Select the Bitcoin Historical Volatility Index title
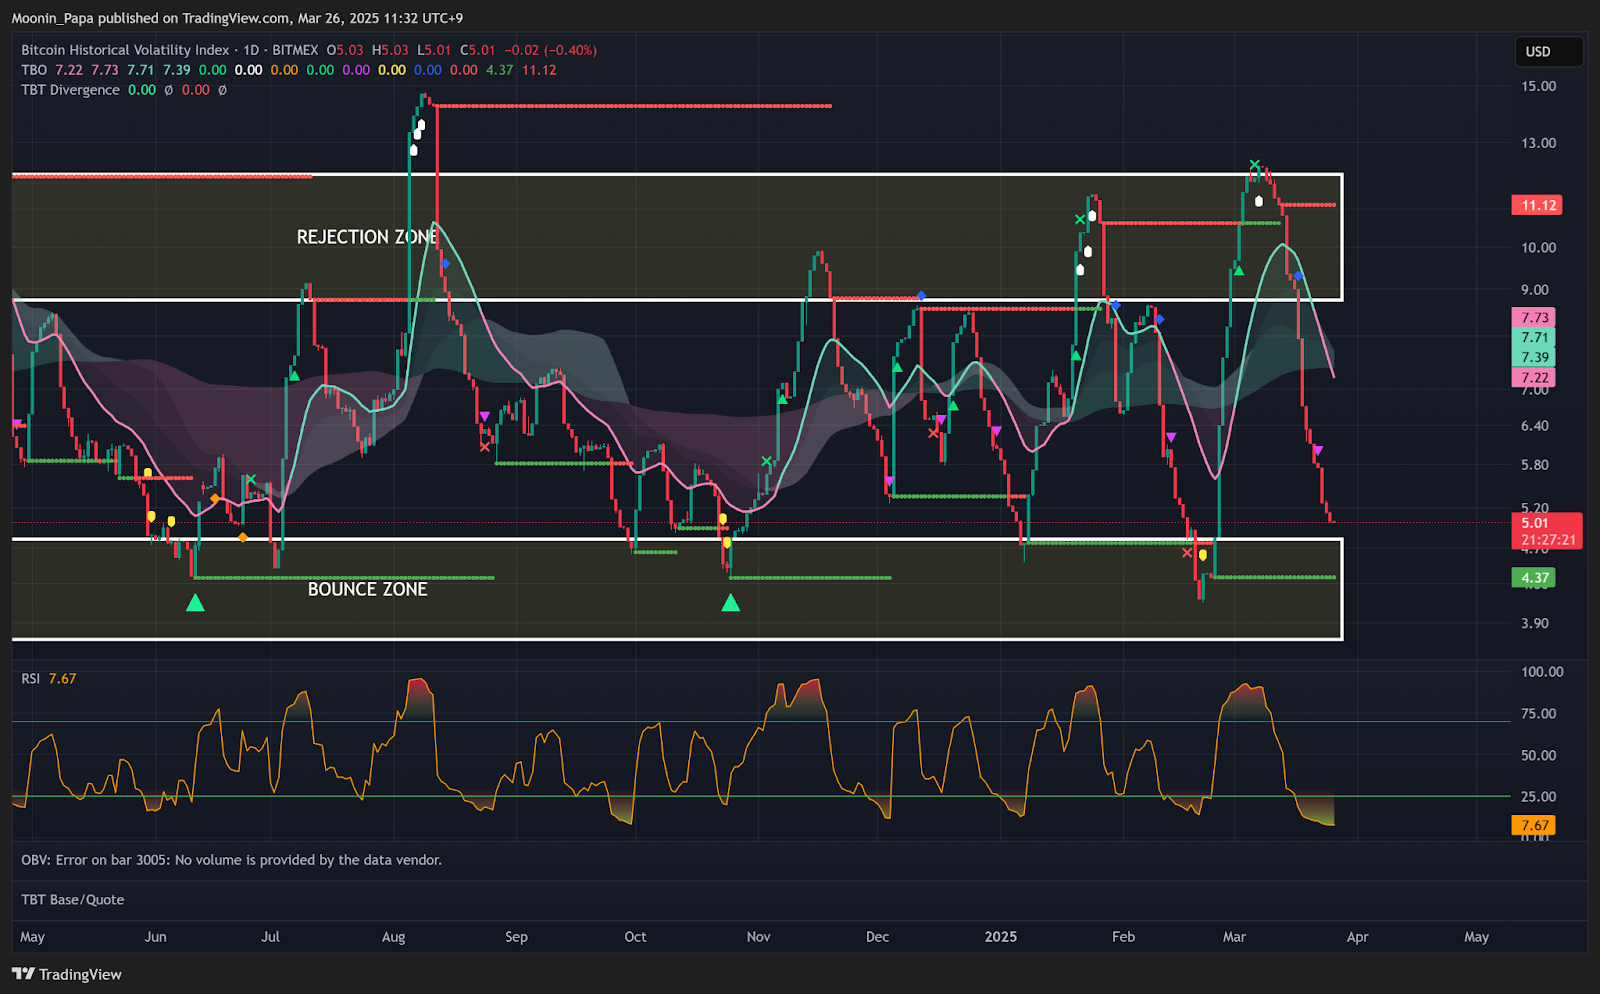 [x=125, y=50]
